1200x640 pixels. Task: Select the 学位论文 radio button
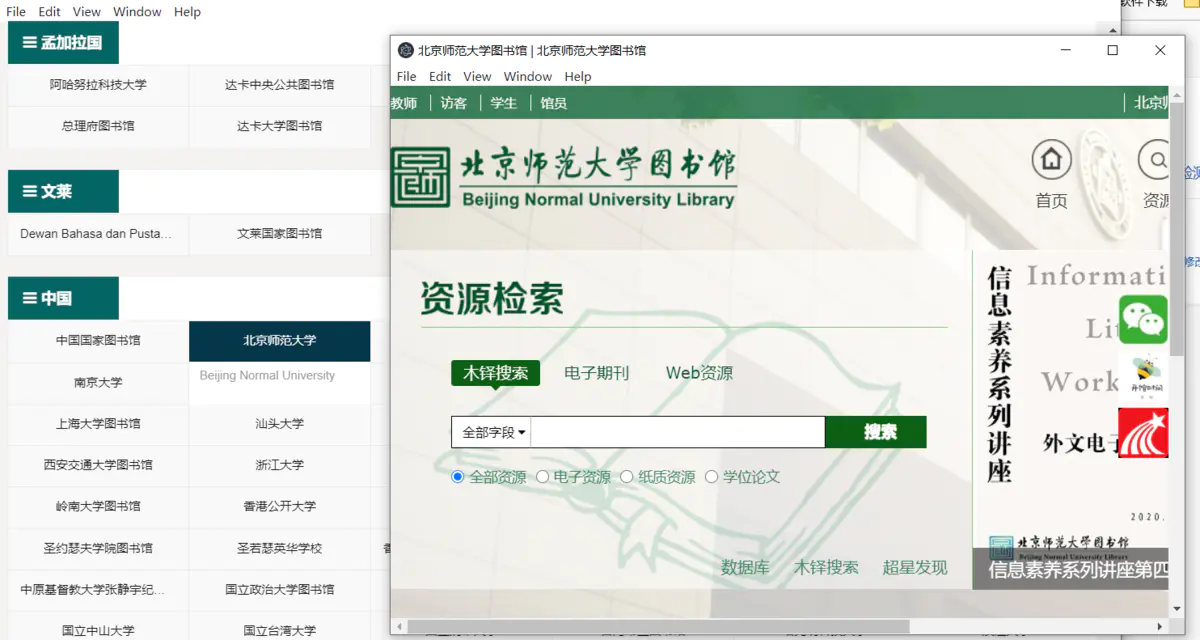(712, 477)
